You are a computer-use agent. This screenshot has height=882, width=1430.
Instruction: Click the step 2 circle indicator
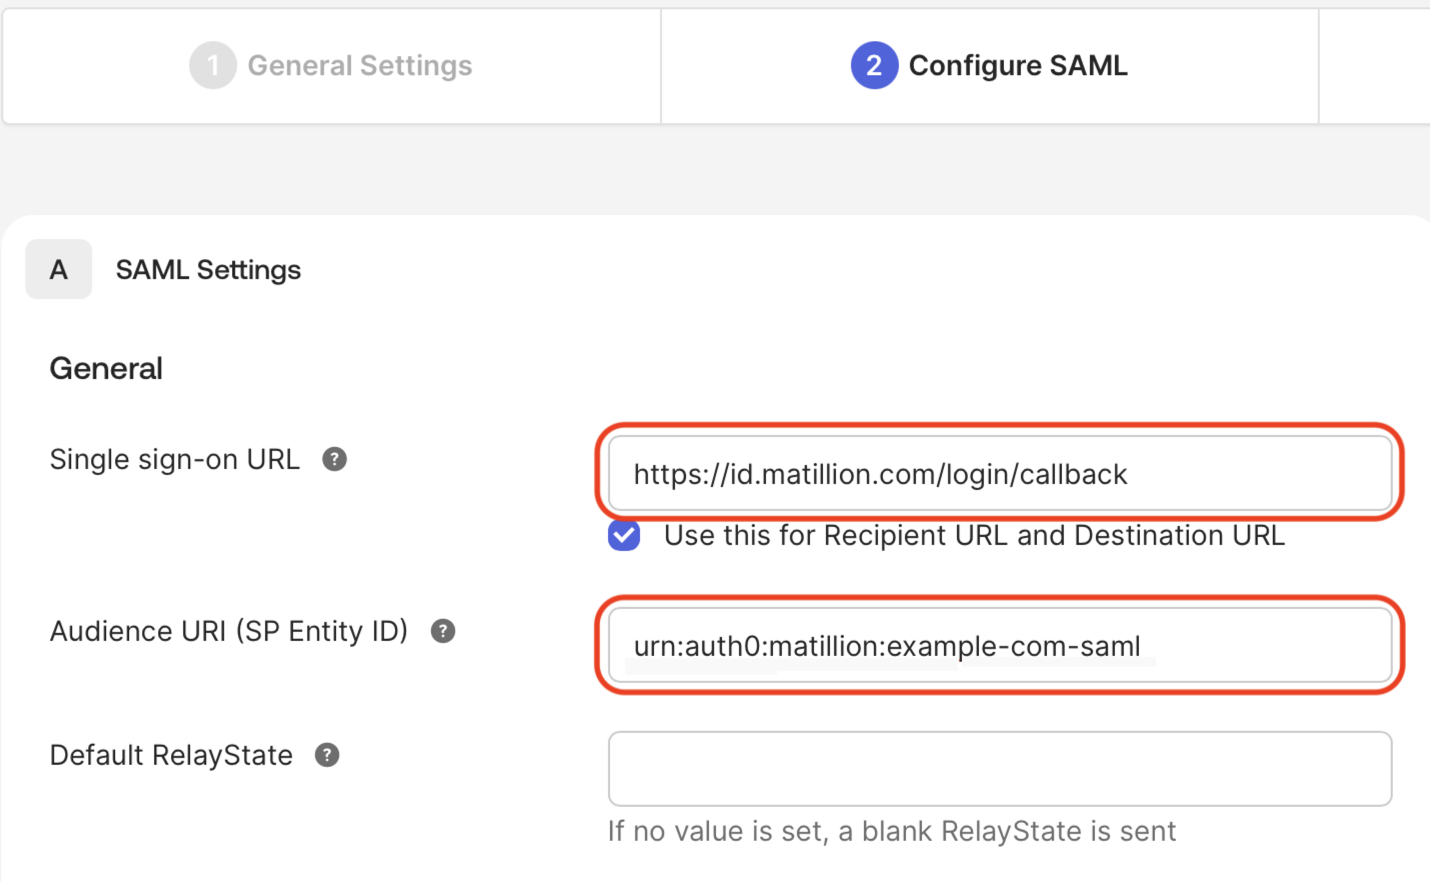click(873, 65)
